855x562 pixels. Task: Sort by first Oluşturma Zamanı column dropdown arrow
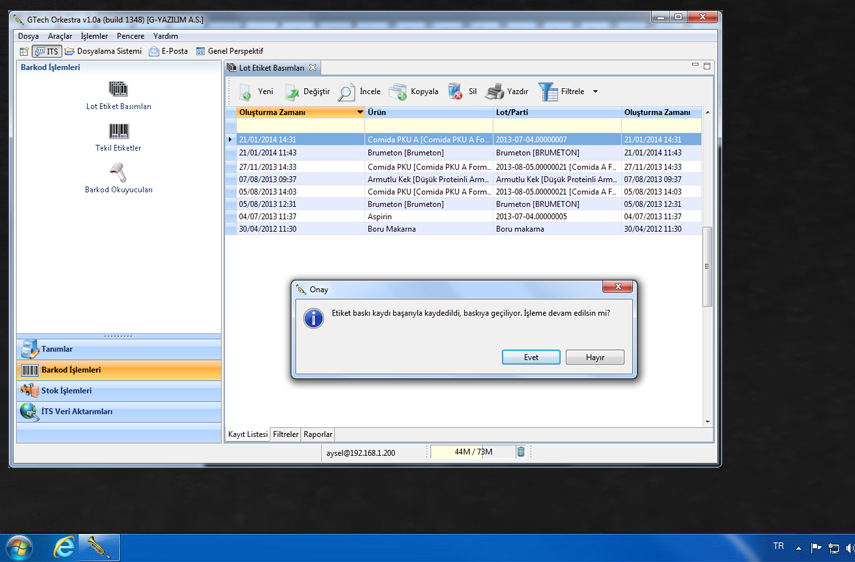click(360, 112)
